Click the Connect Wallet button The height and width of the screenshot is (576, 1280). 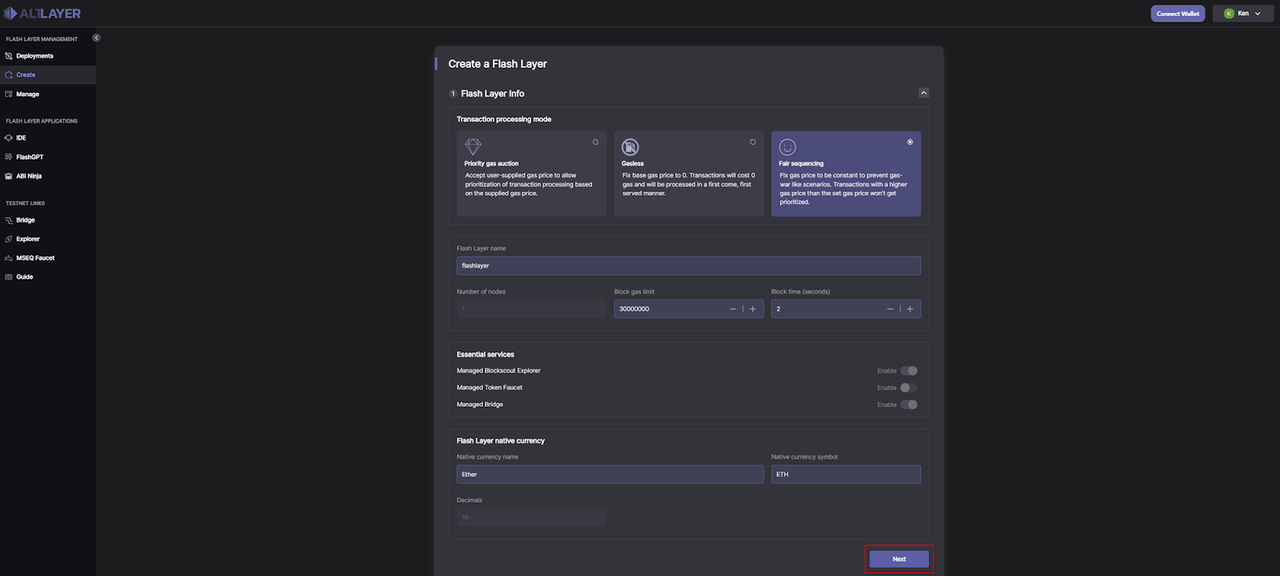click(x=1177, y=13)
